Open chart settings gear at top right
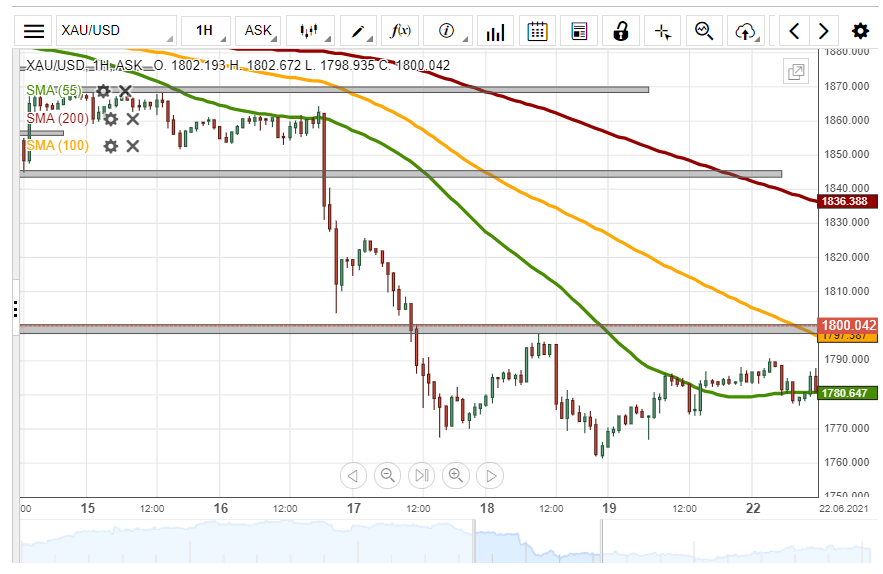The width and height of the screenshot is (883, 574). point(859,31)
